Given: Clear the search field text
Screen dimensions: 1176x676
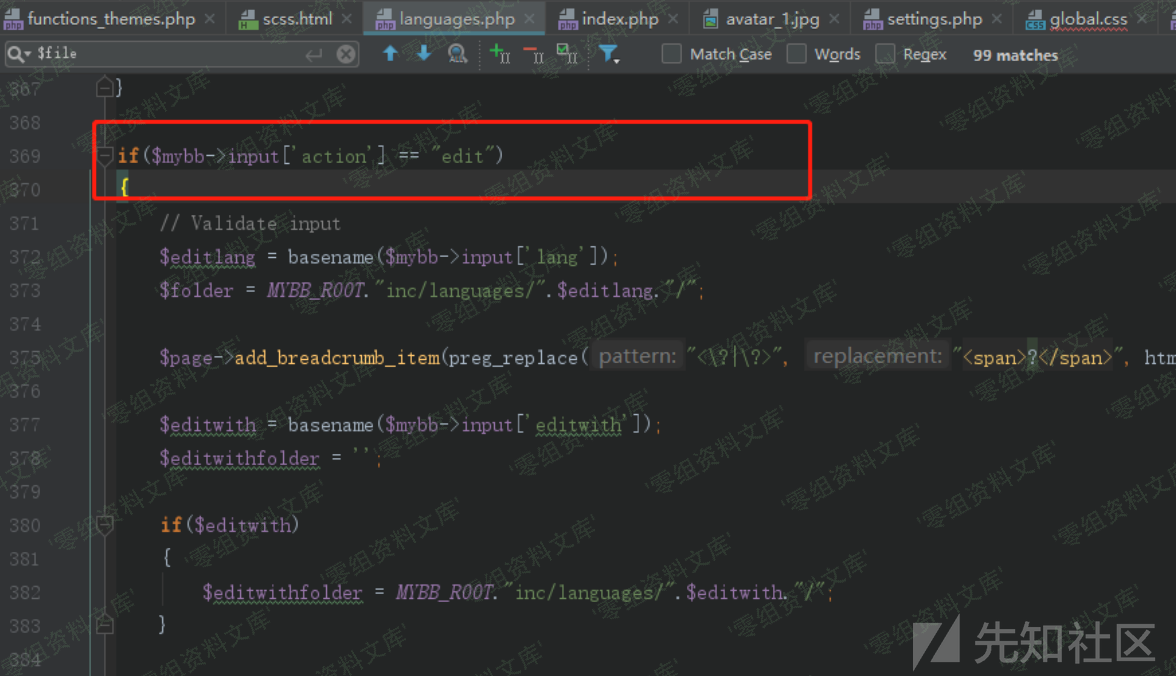Looking at the screenshot, I should click(x=346, y=54).
